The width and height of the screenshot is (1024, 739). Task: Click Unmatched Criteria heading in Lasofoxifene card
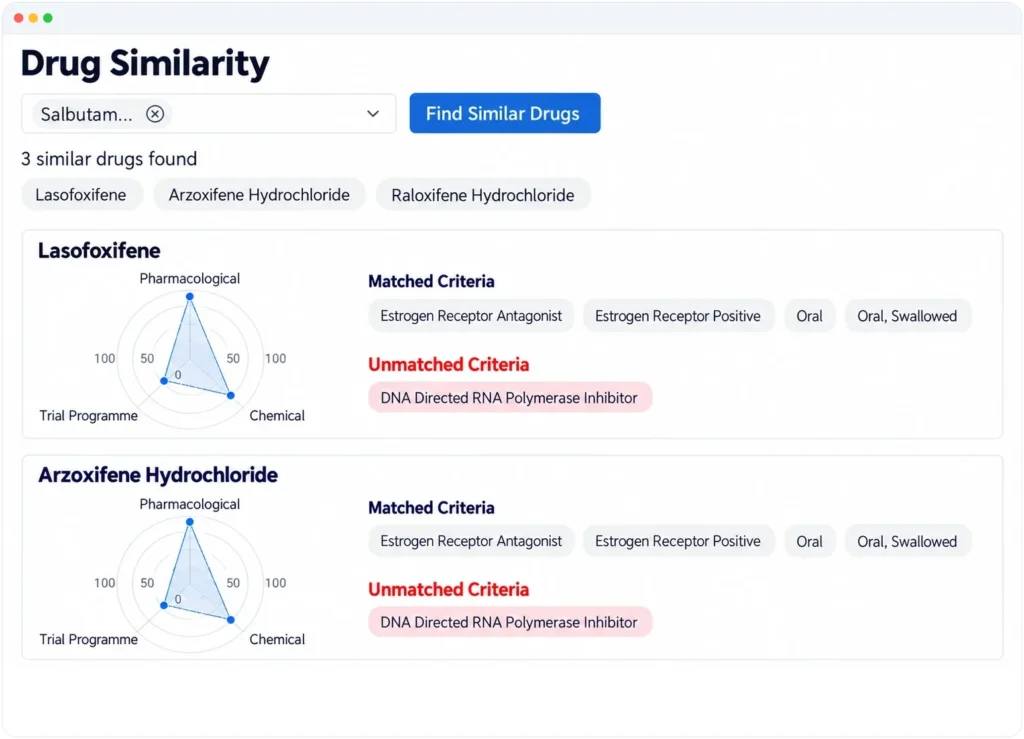click(x=449, y=364)
